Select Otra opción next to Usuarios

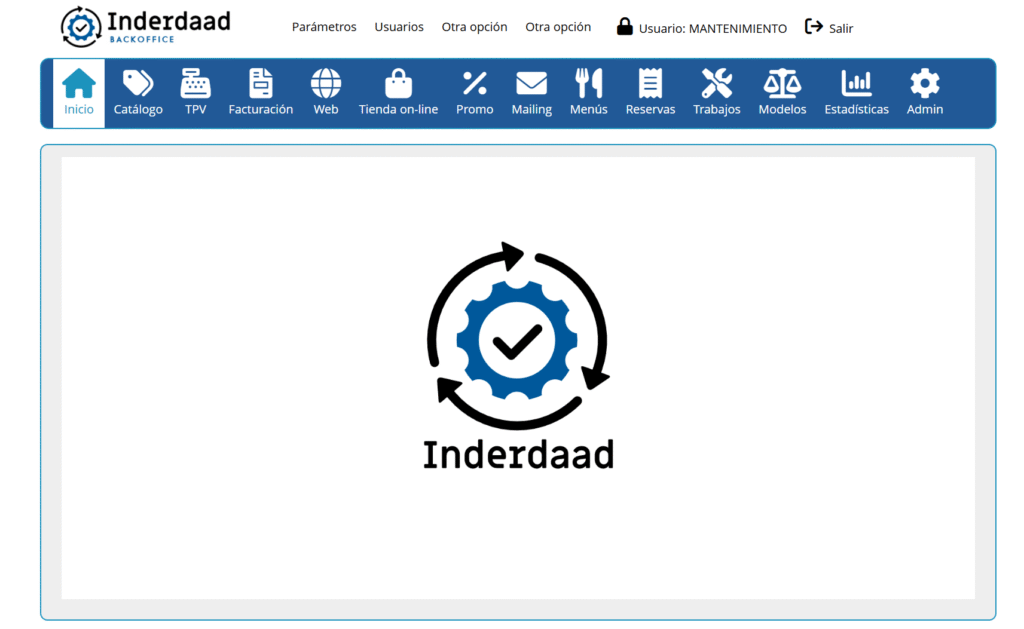click(475, 27)
